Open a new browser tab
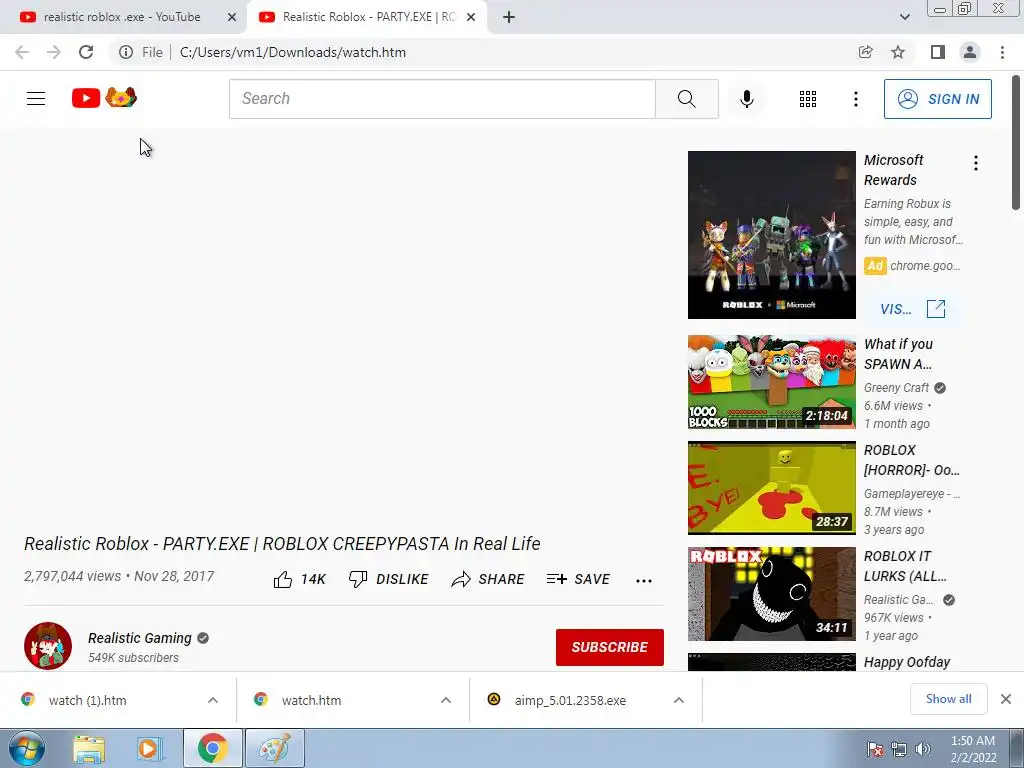The image size is (1024, 768). click(509, 17)
